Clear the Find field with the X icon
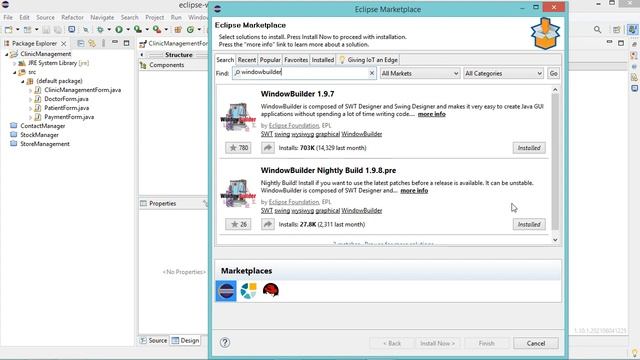640x360 pixels. (x=371, y=73)
